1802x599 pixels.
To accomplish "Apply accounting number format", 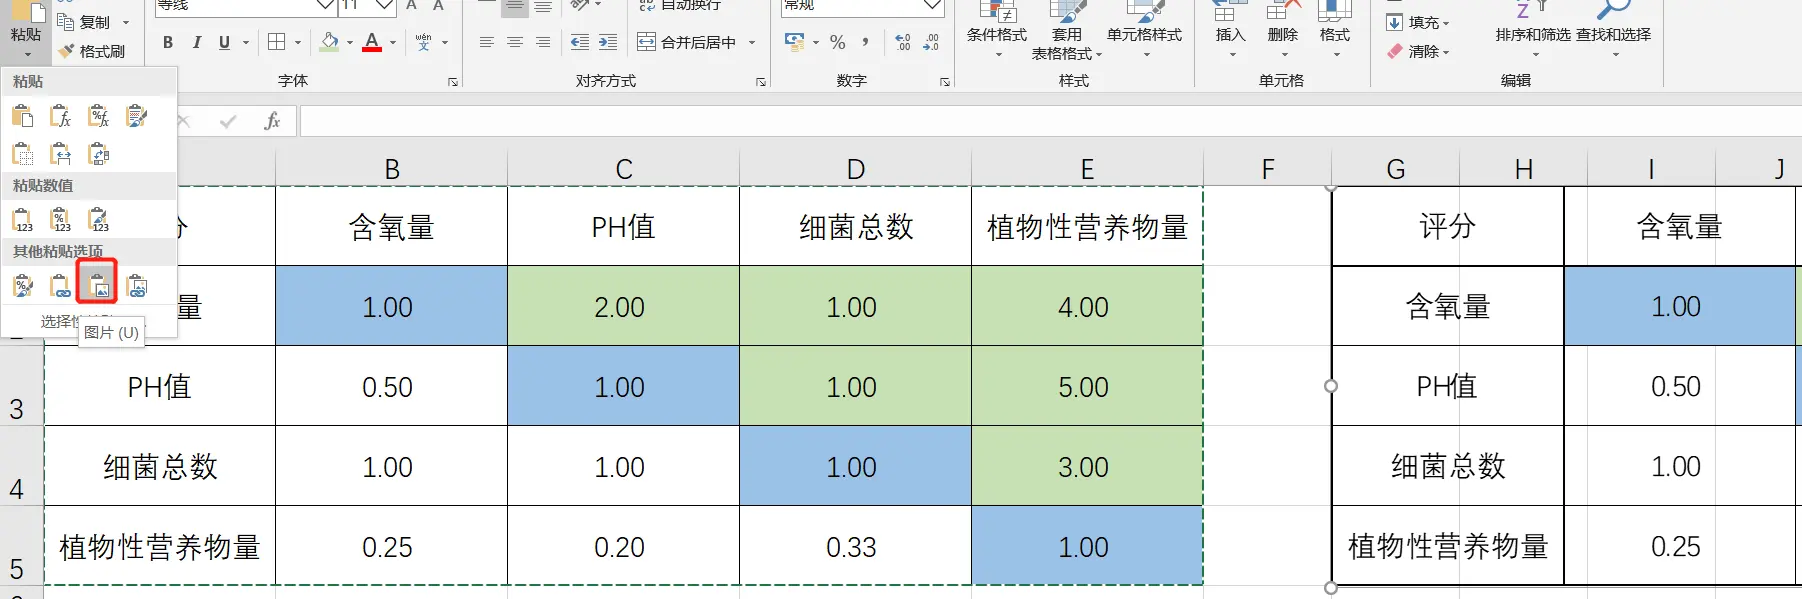I will (795, 42).
